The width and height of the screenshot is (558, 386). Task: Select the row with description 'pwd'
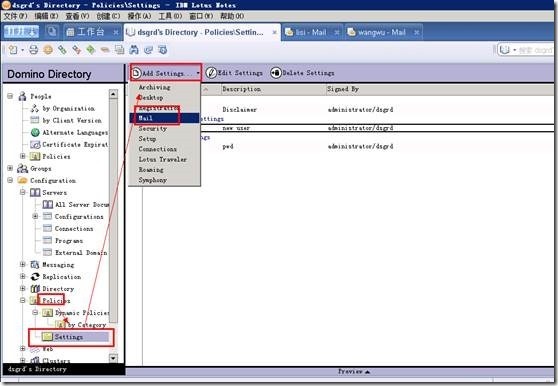pos(341,147)
